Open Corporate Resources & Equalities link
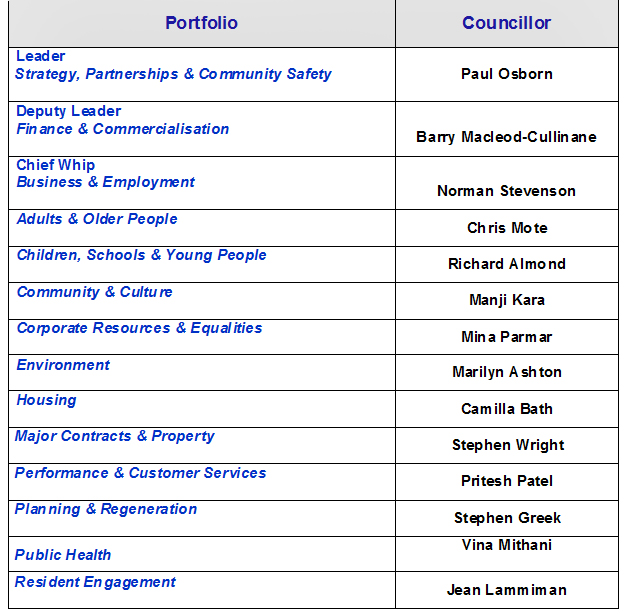 pyautogui.click(x=139, y=328)
